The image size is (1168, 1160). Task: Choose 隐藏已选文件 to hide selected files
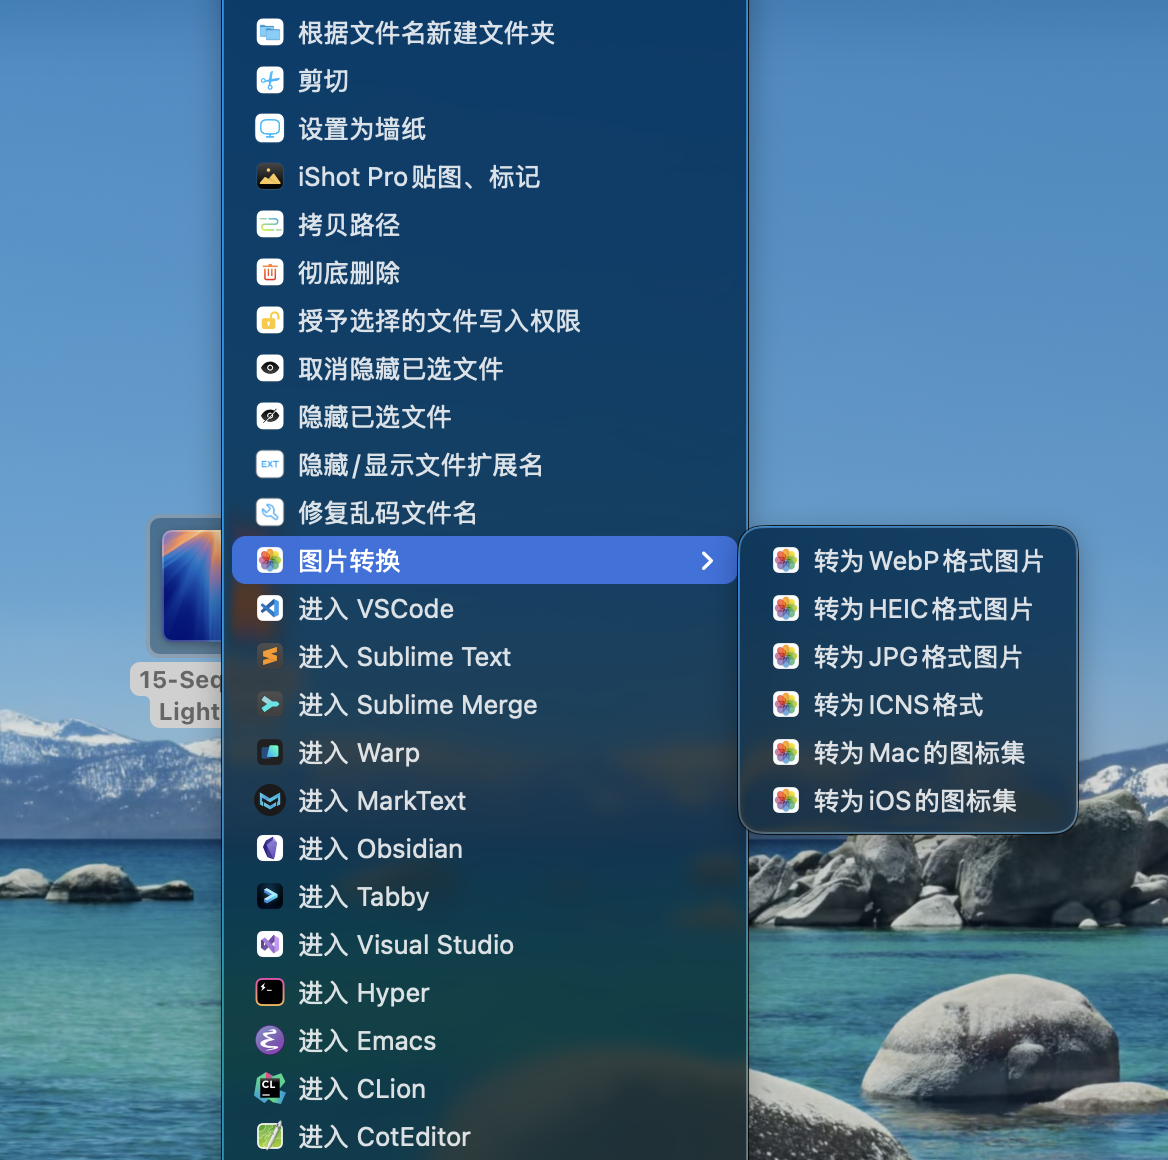(x=374, y=417)
